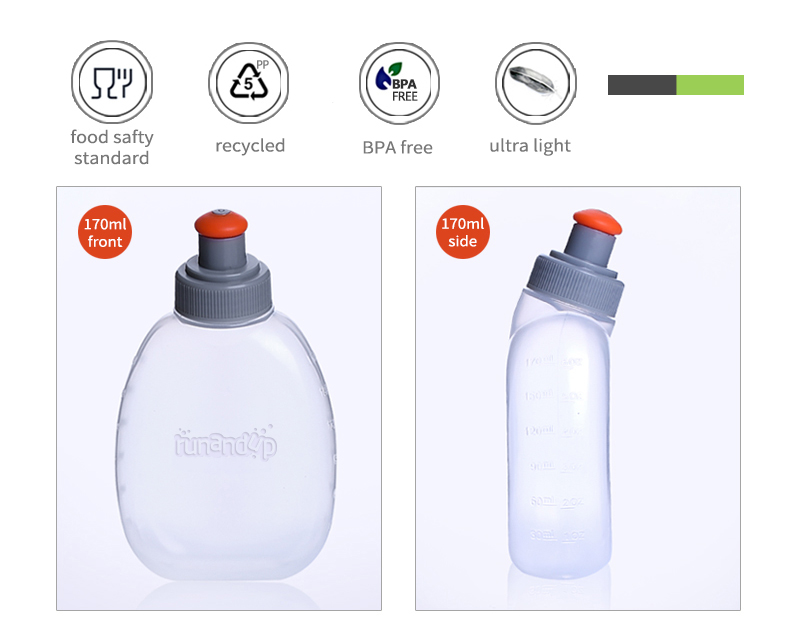
Task: Click the 'food safty standard' label
Action: [x=112, y=147]
